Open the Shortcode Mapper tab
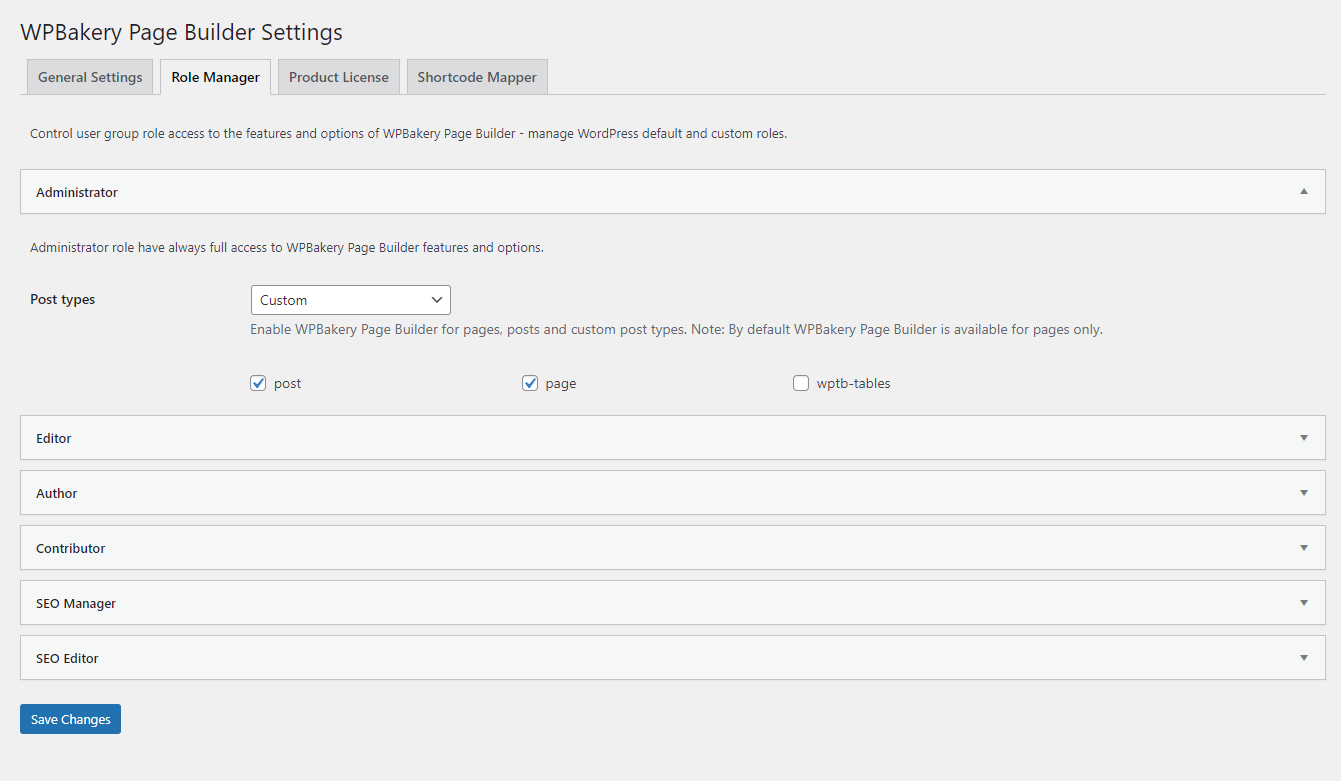 point(477,77)
